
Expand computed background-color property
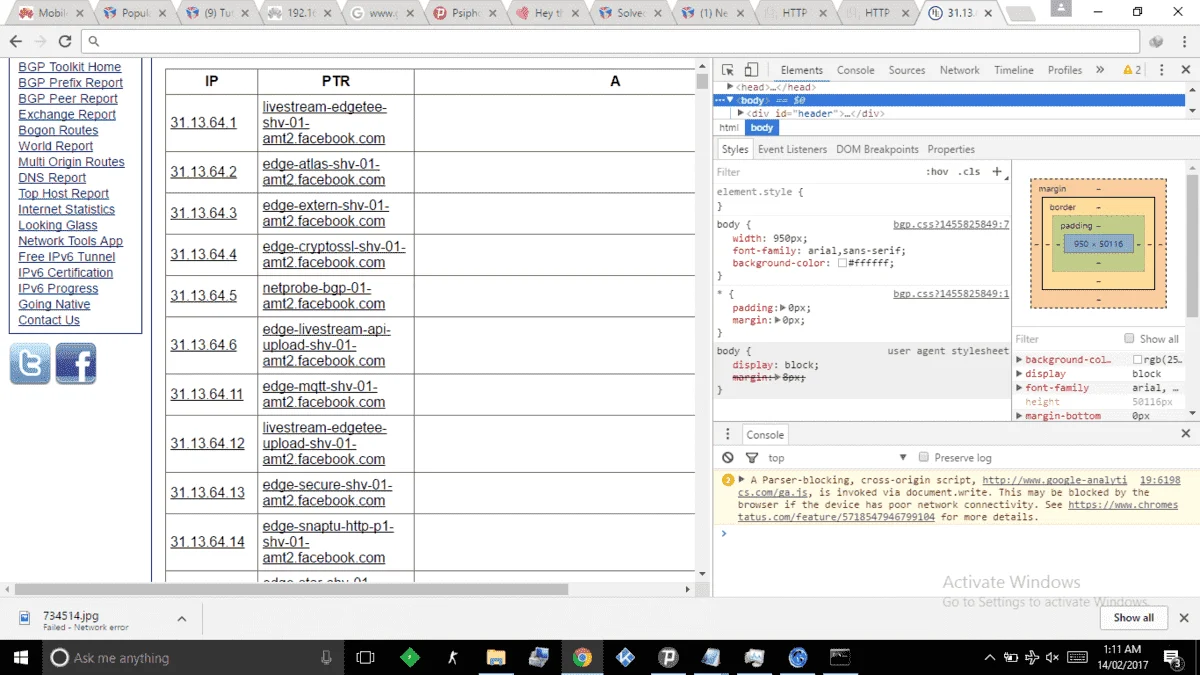(1020, 360)
